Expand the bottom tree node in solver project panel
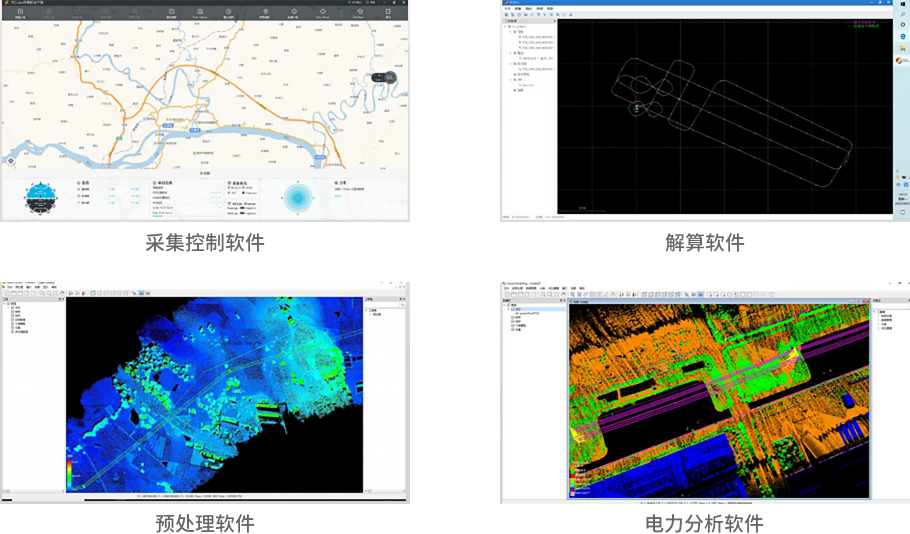 coord(512,90)
